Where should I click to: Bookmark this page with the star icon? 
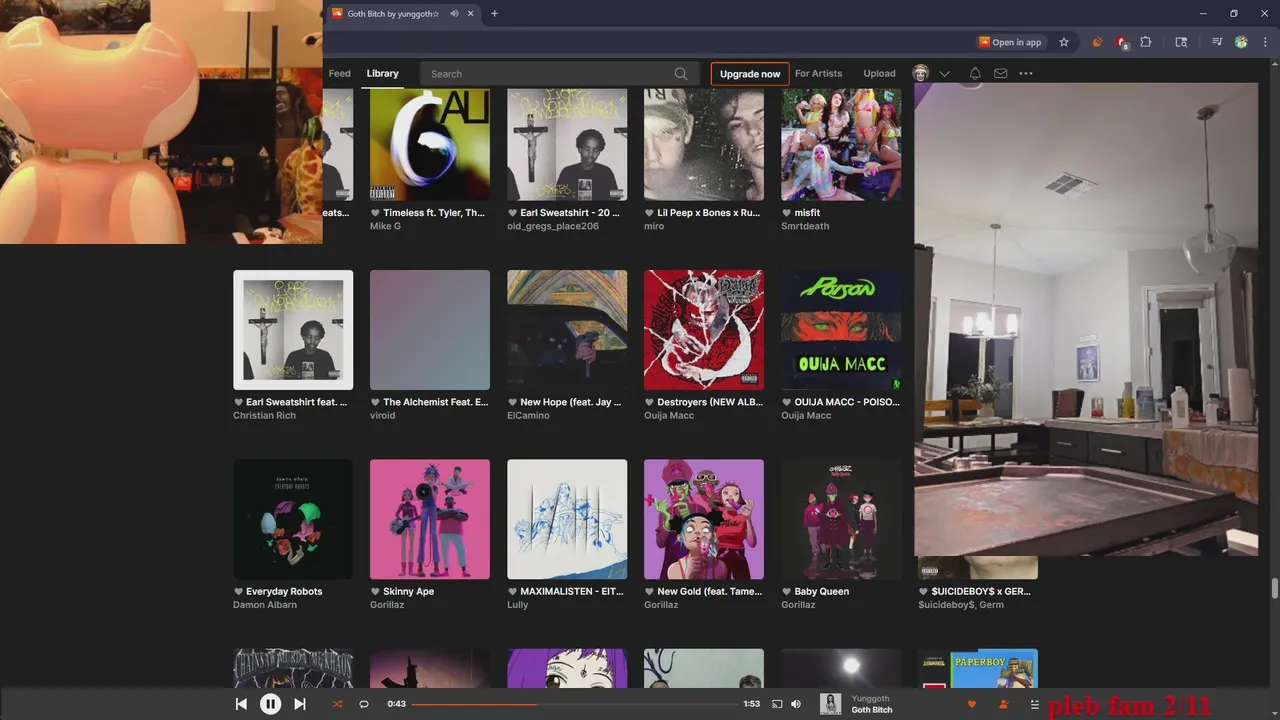pyautogui.click(x=1064, y=42)
